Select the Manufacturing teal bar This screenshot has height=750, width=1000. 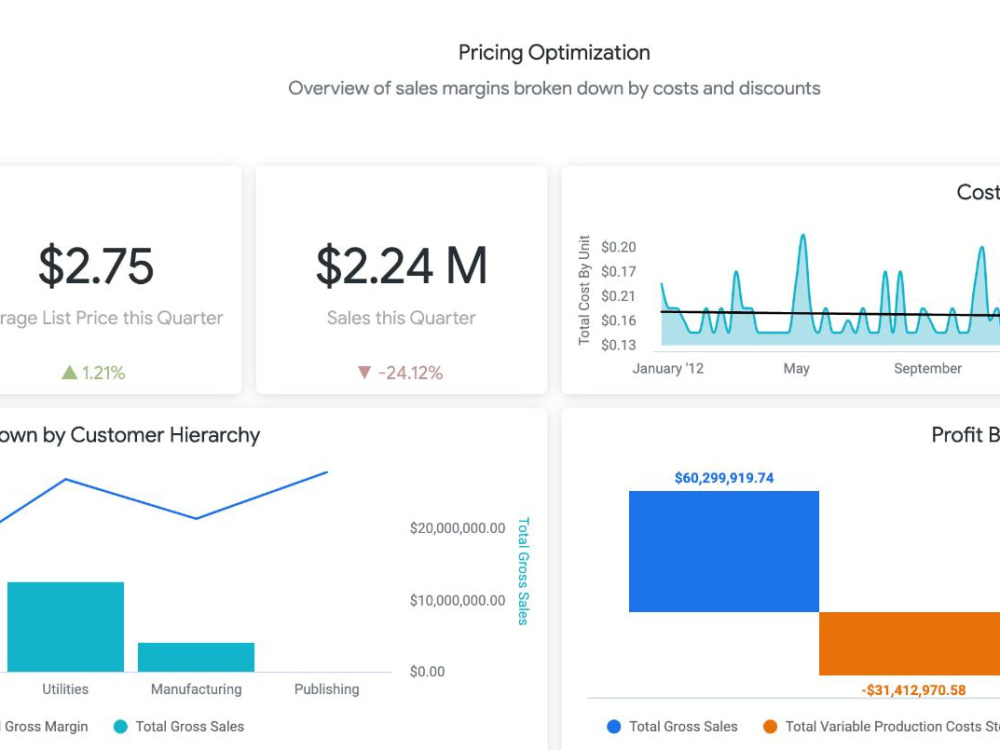point(196,658)
